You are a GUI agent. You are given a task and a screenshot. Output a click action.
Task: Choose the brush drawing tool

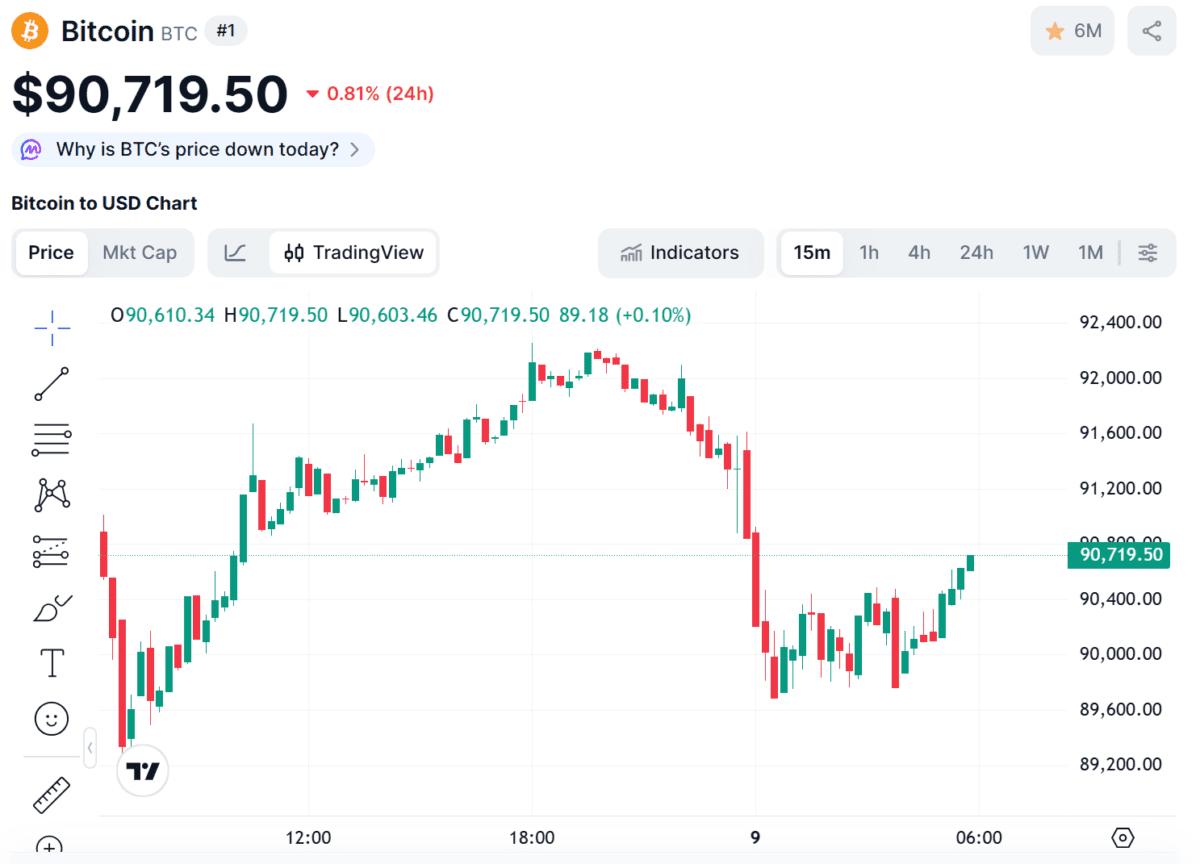[x=52, y=607]
